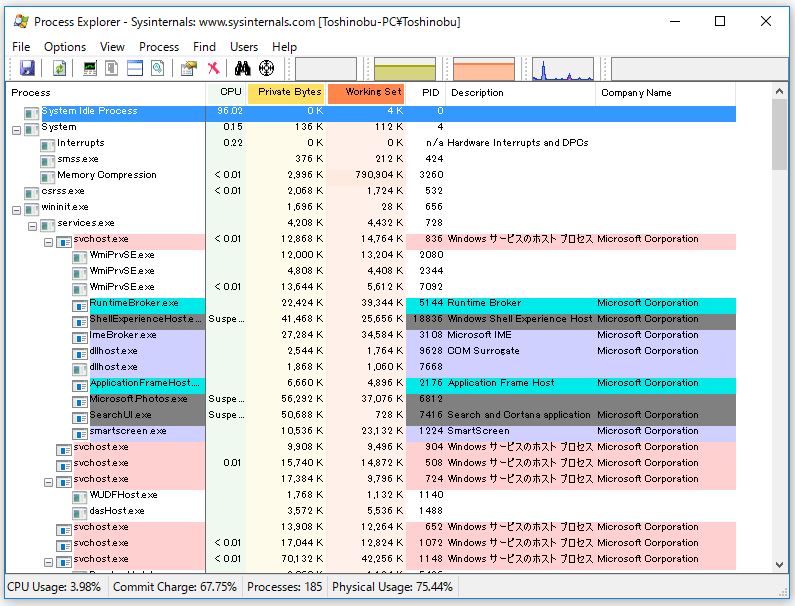Collapse svchost.exe PID 724 node
795x606 pixels.
48,482
